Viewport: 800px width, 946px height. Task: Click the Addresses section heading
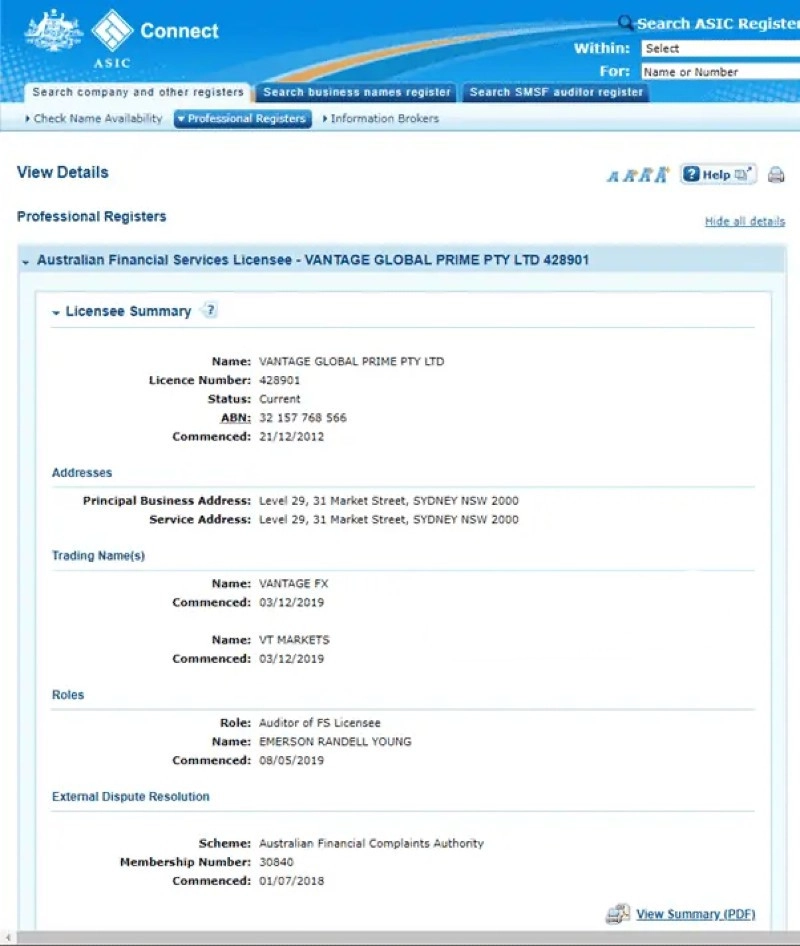coord(82,472)
